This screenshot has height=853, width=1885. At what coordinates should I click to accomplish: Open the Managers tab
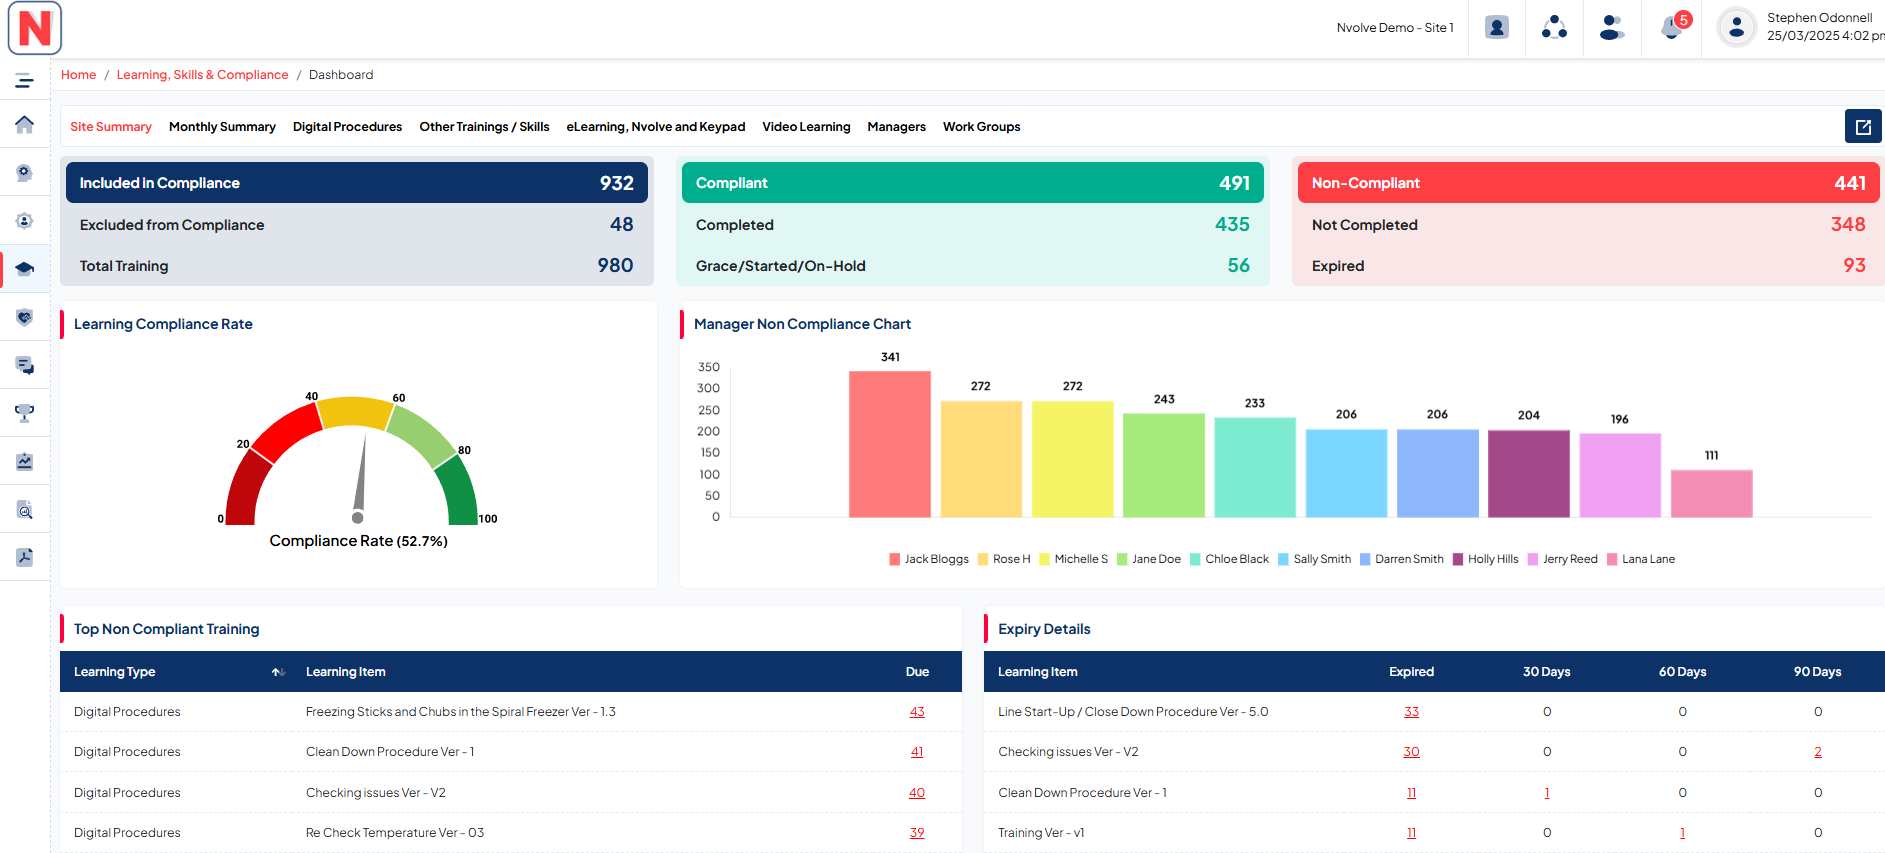tap(896, 127)
